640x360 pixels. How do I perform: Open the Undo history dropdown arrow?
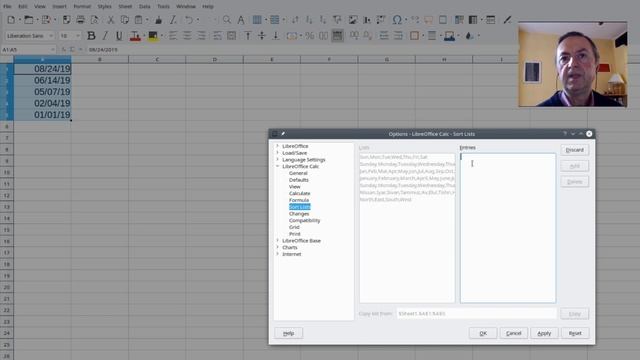coord(197,20)
